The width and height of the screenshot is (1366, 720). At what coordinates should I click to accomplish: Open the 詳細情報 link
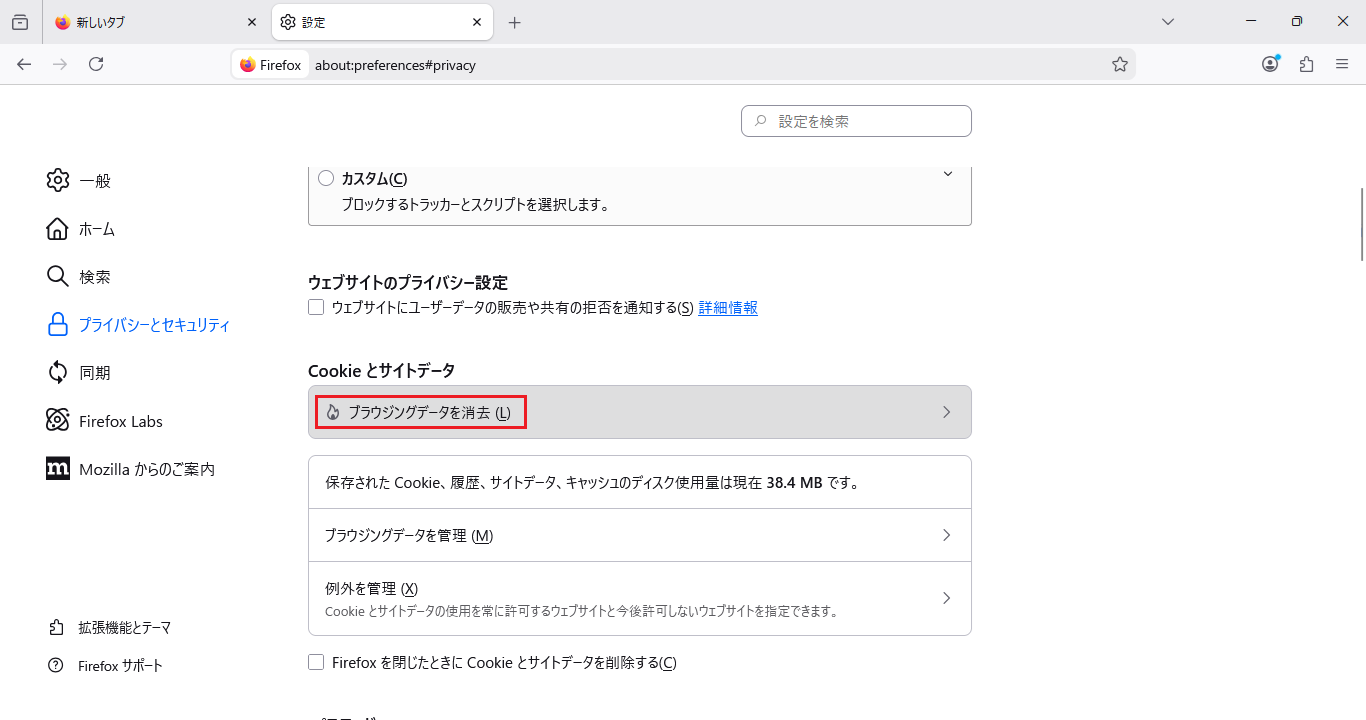(x=728, y=307)
